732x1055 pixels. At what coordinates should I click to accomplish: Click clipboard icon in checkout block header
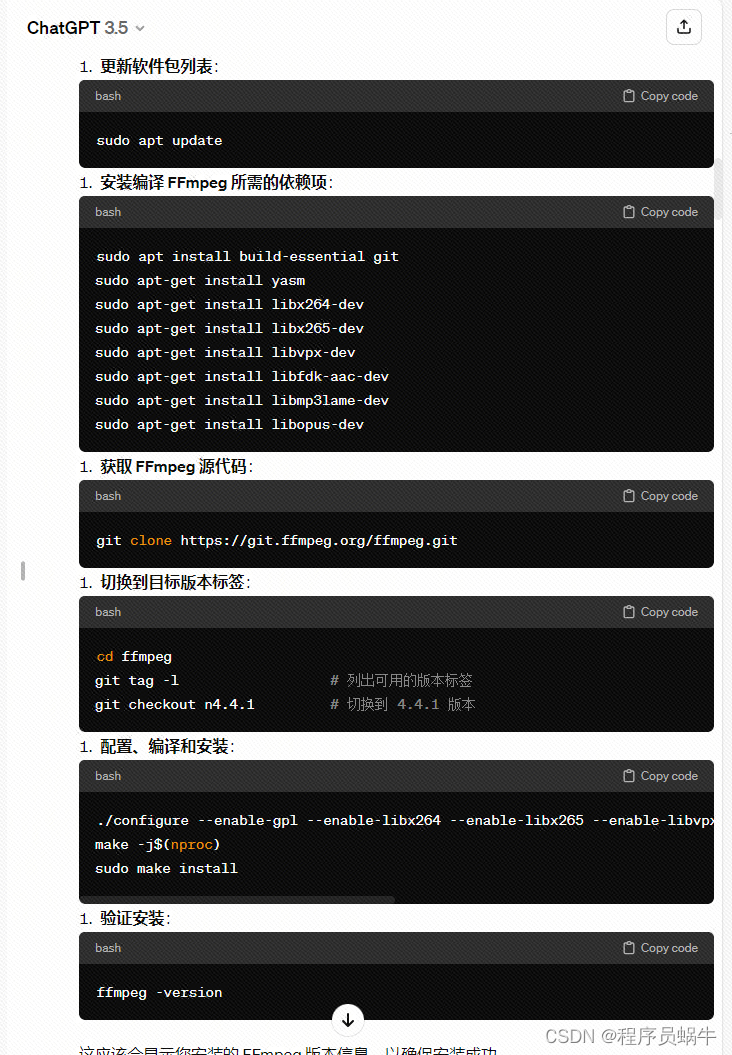click(x=628, y=612)
